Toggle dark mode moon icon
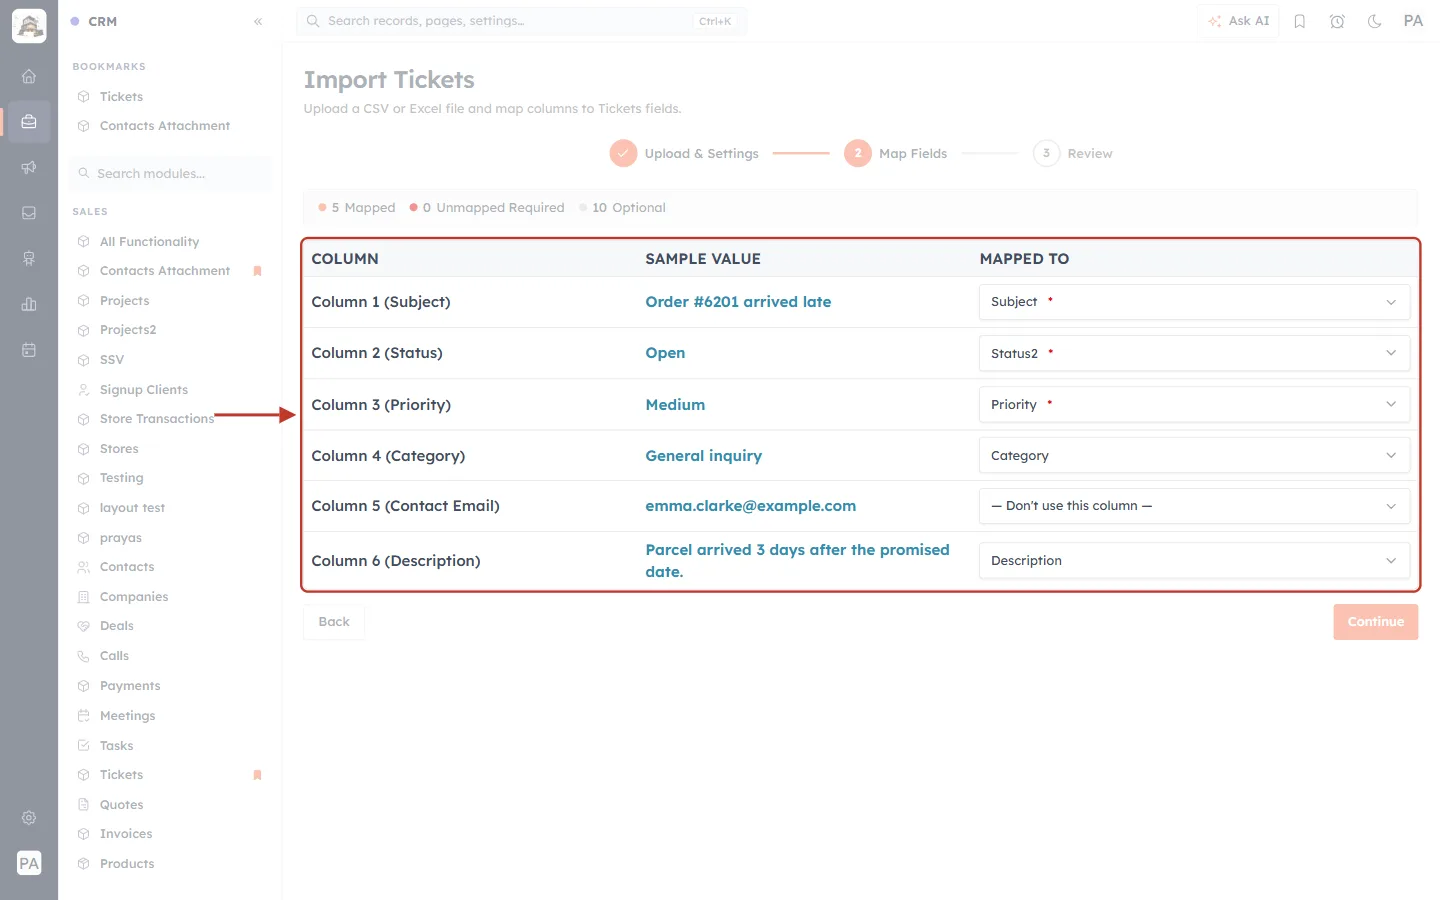1440x900 pixels. [1375, 21]
